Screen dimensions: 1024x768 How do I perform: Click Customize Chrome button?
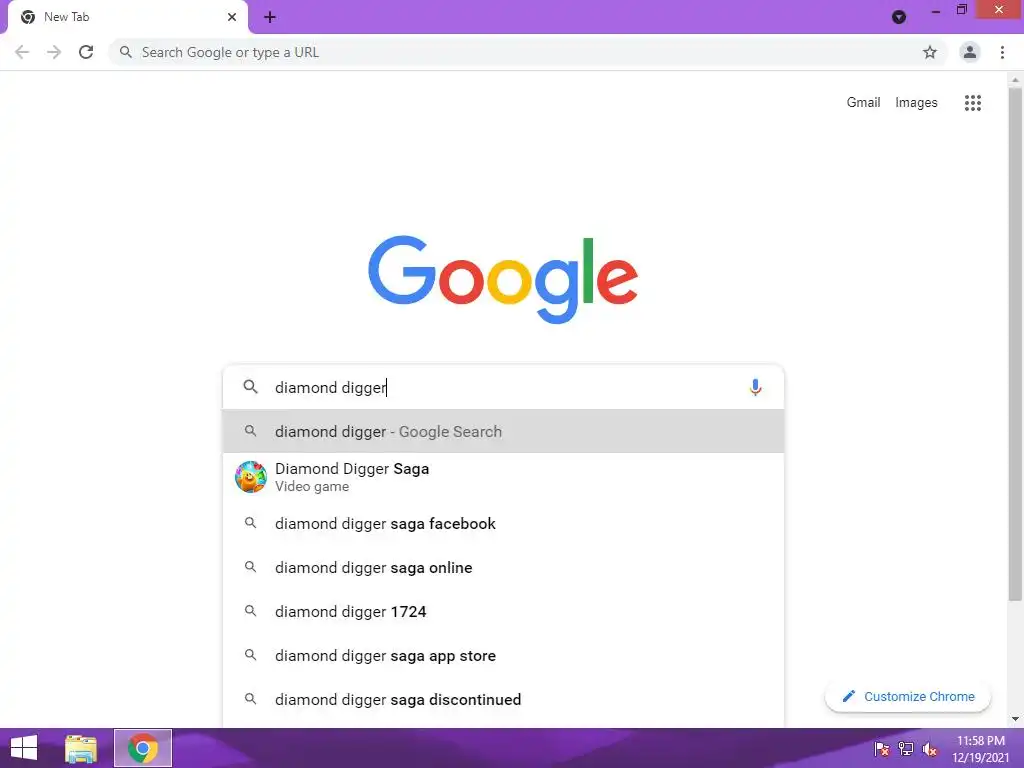(x=908, y=696)
